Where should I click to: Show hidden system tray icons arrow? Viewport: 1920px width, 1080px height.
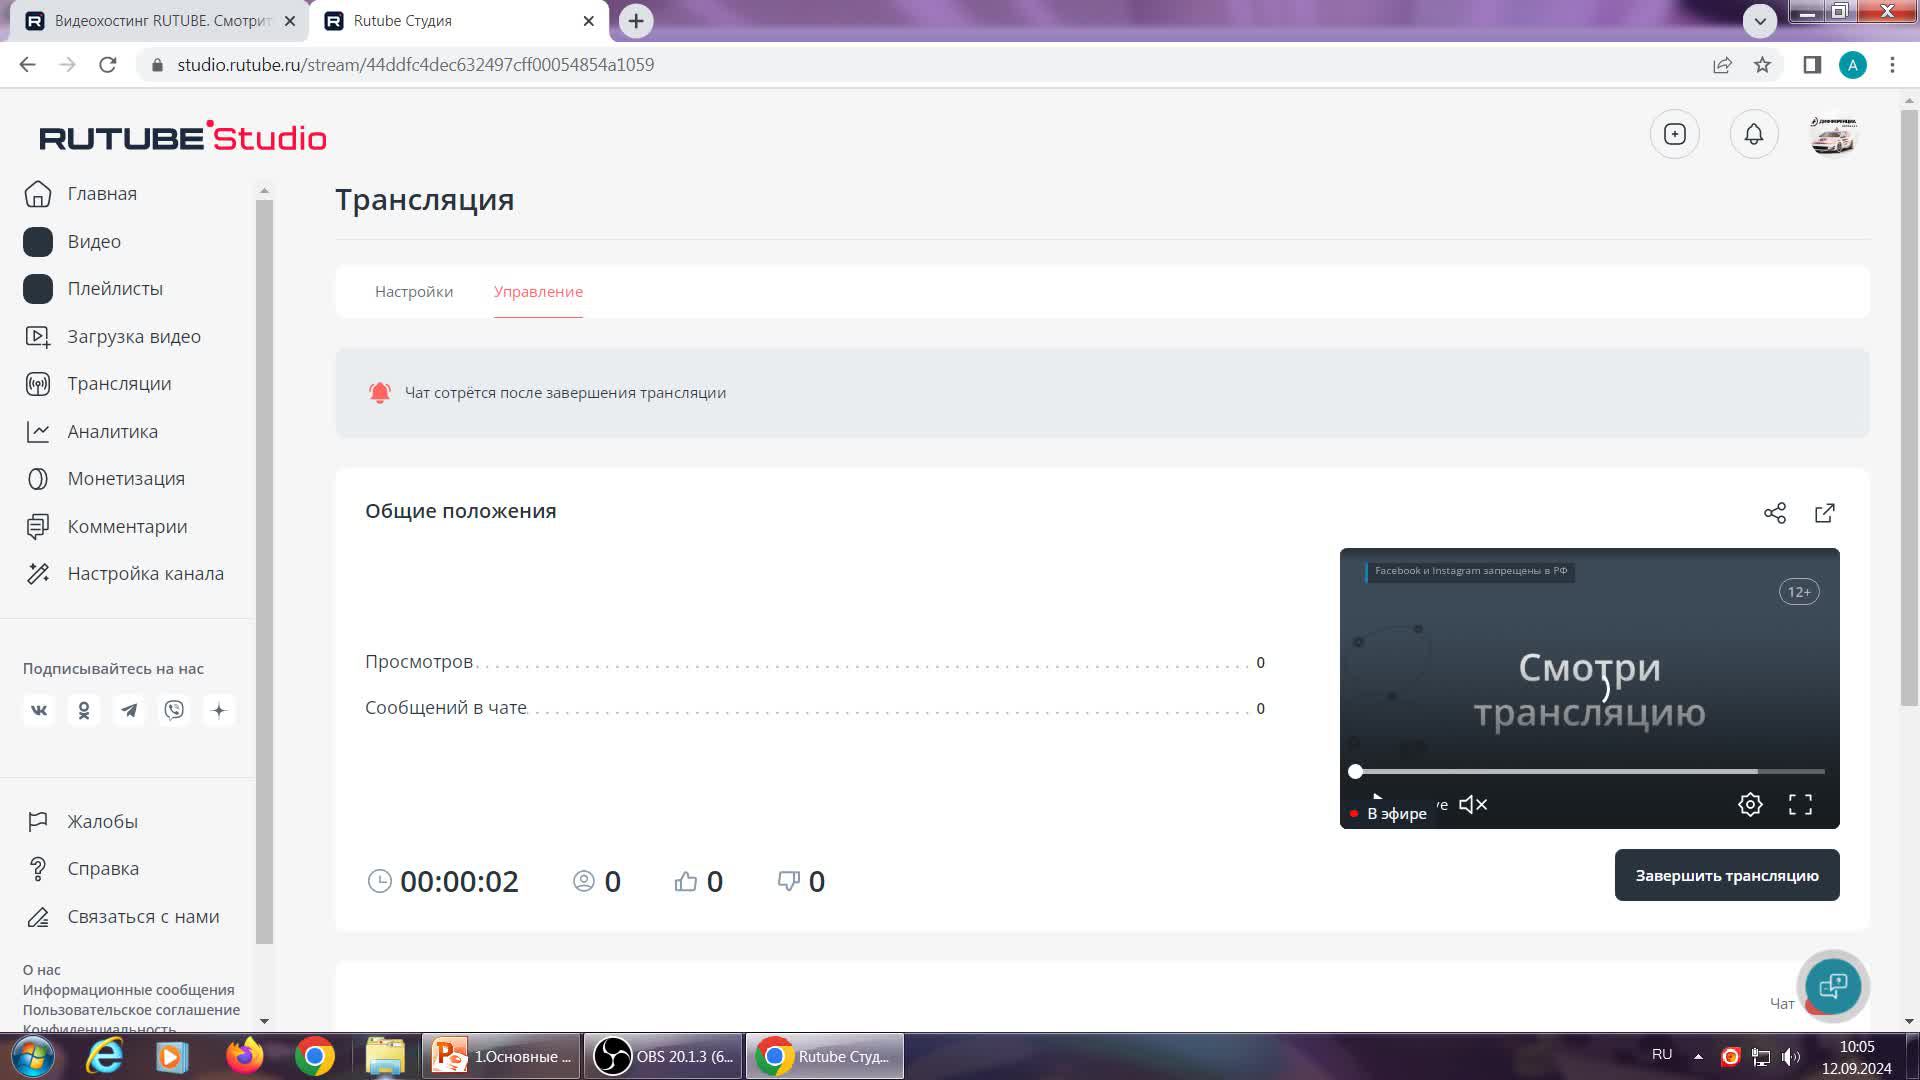click(x=1698, y=1056)
